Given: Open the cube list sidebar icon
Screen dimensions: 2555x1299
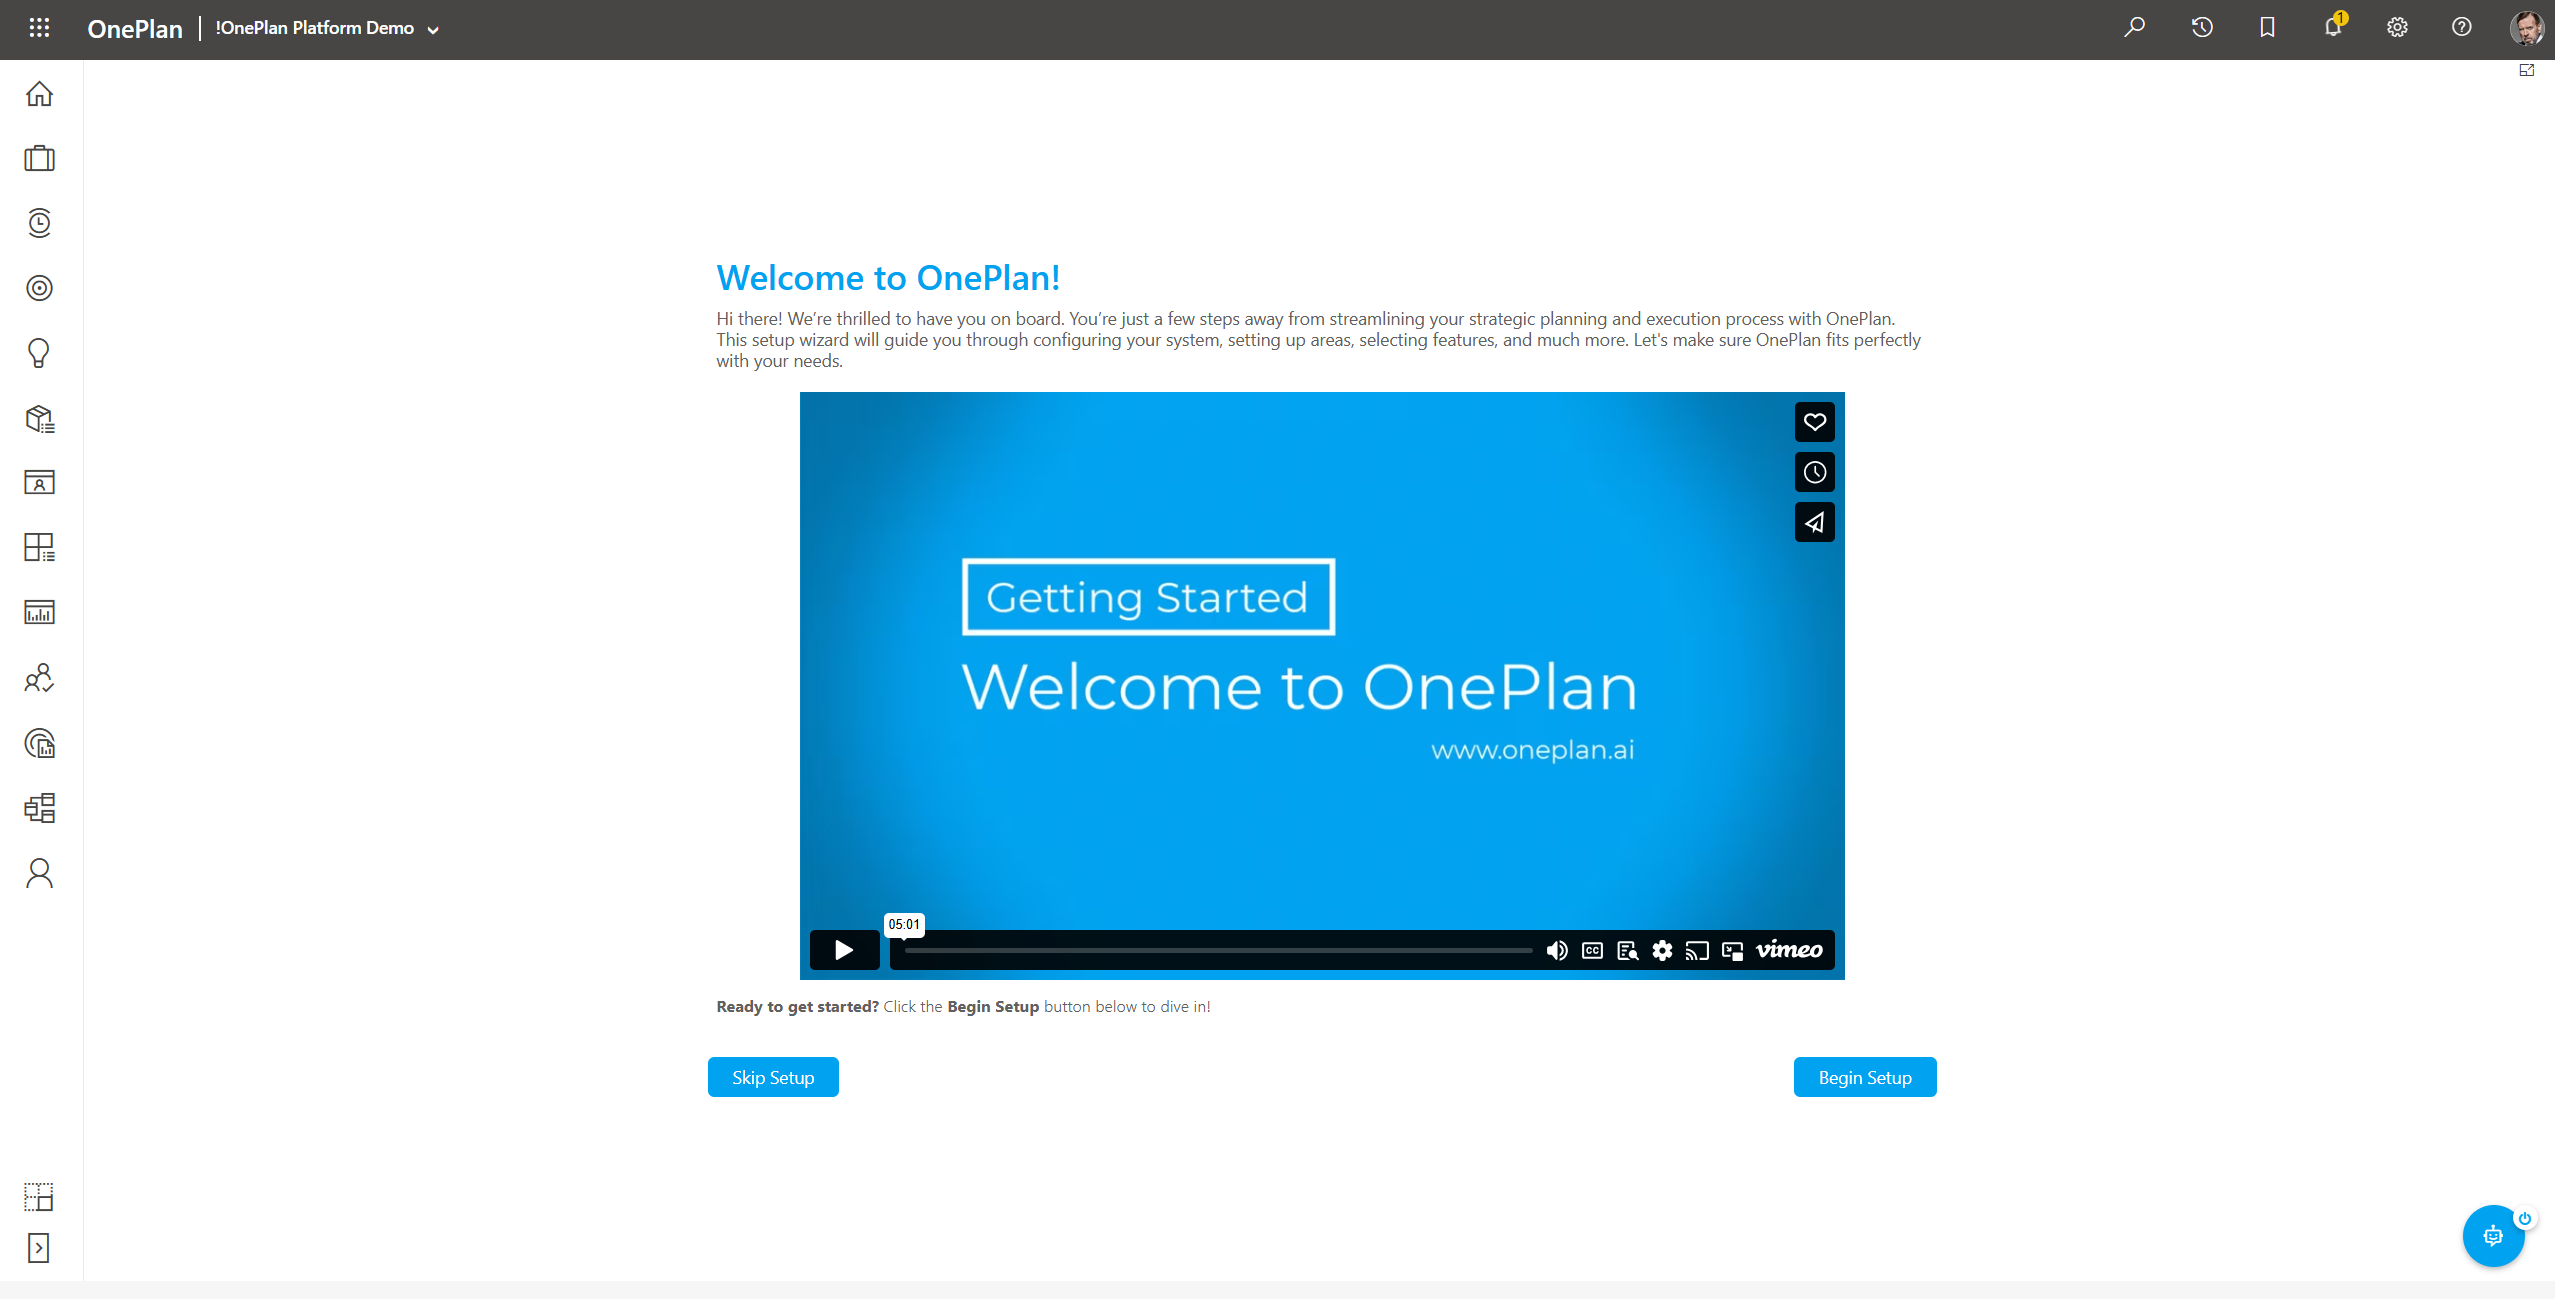Looking at the screenshot, I should click(39, 418).
